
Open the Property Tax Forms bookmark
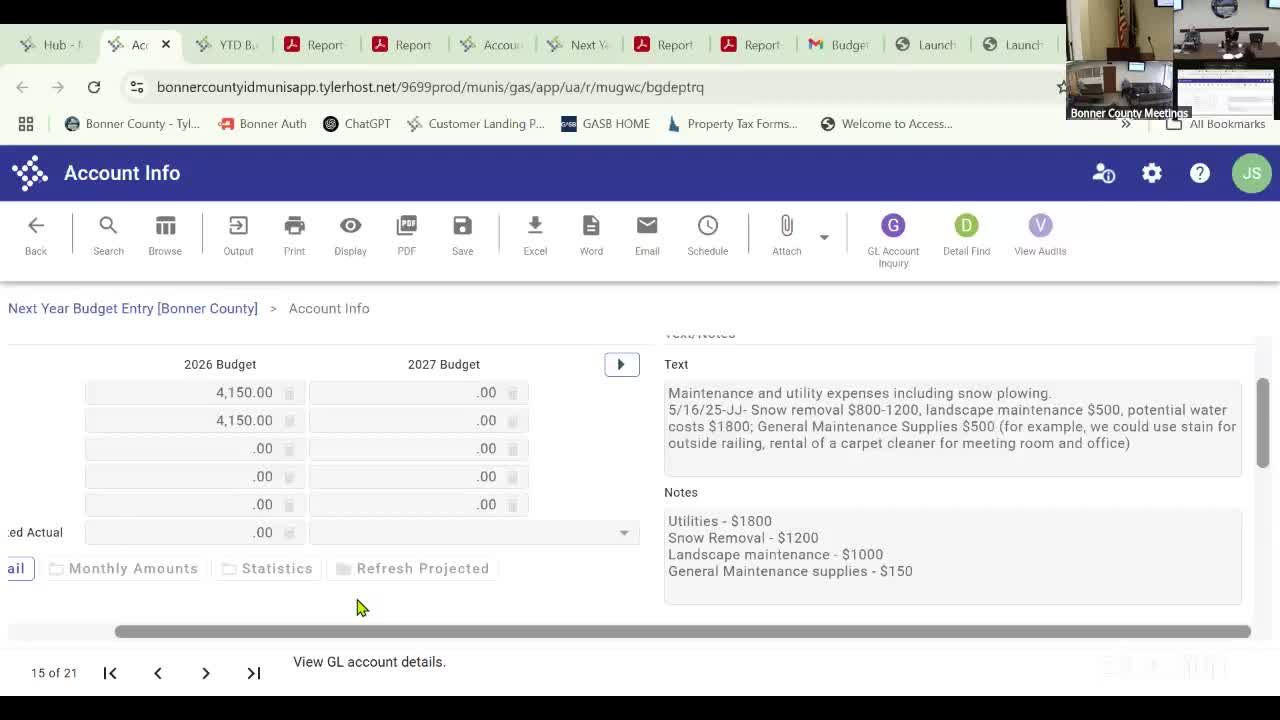(732, 124)
